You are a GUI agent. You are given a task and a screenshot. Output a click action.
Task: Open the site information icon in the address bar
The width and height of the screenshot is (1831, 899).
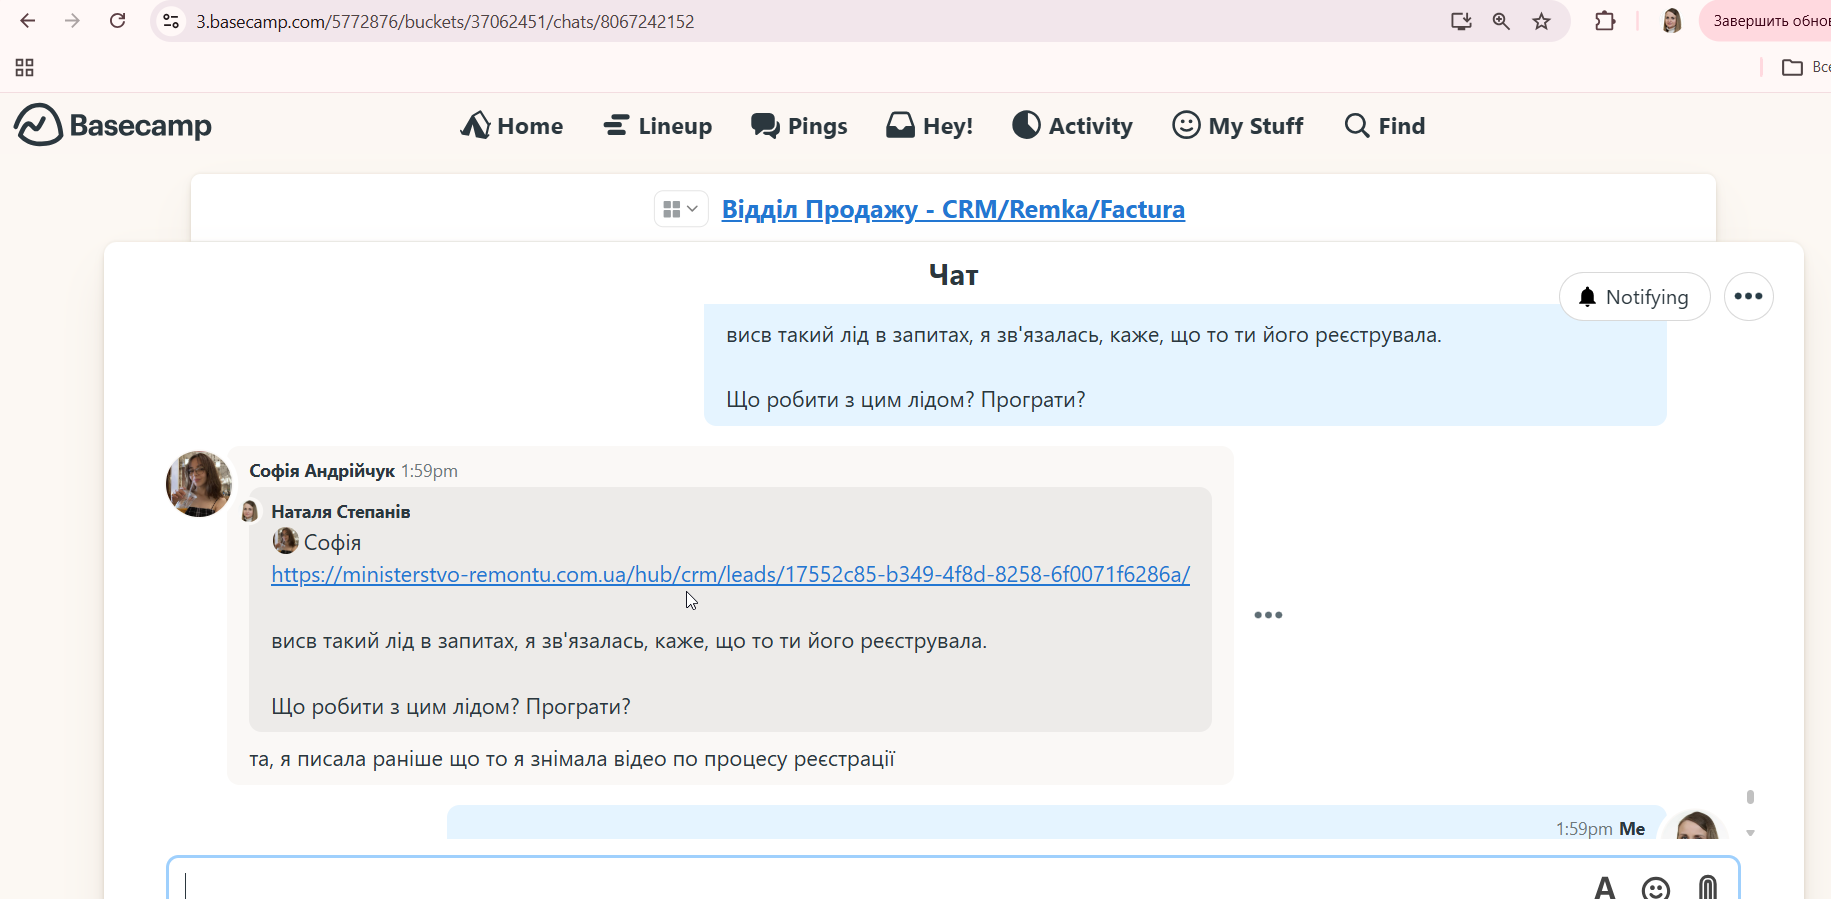coord(171,21)
